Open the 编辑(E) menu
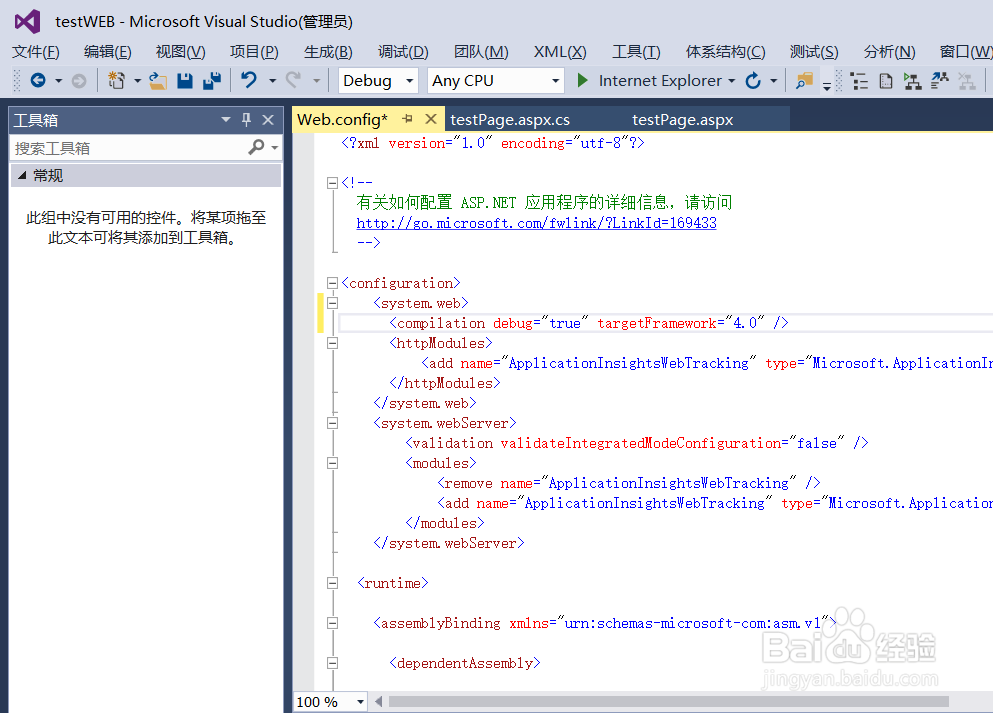Viewport: 993px width, 713px height. point(108,51)
